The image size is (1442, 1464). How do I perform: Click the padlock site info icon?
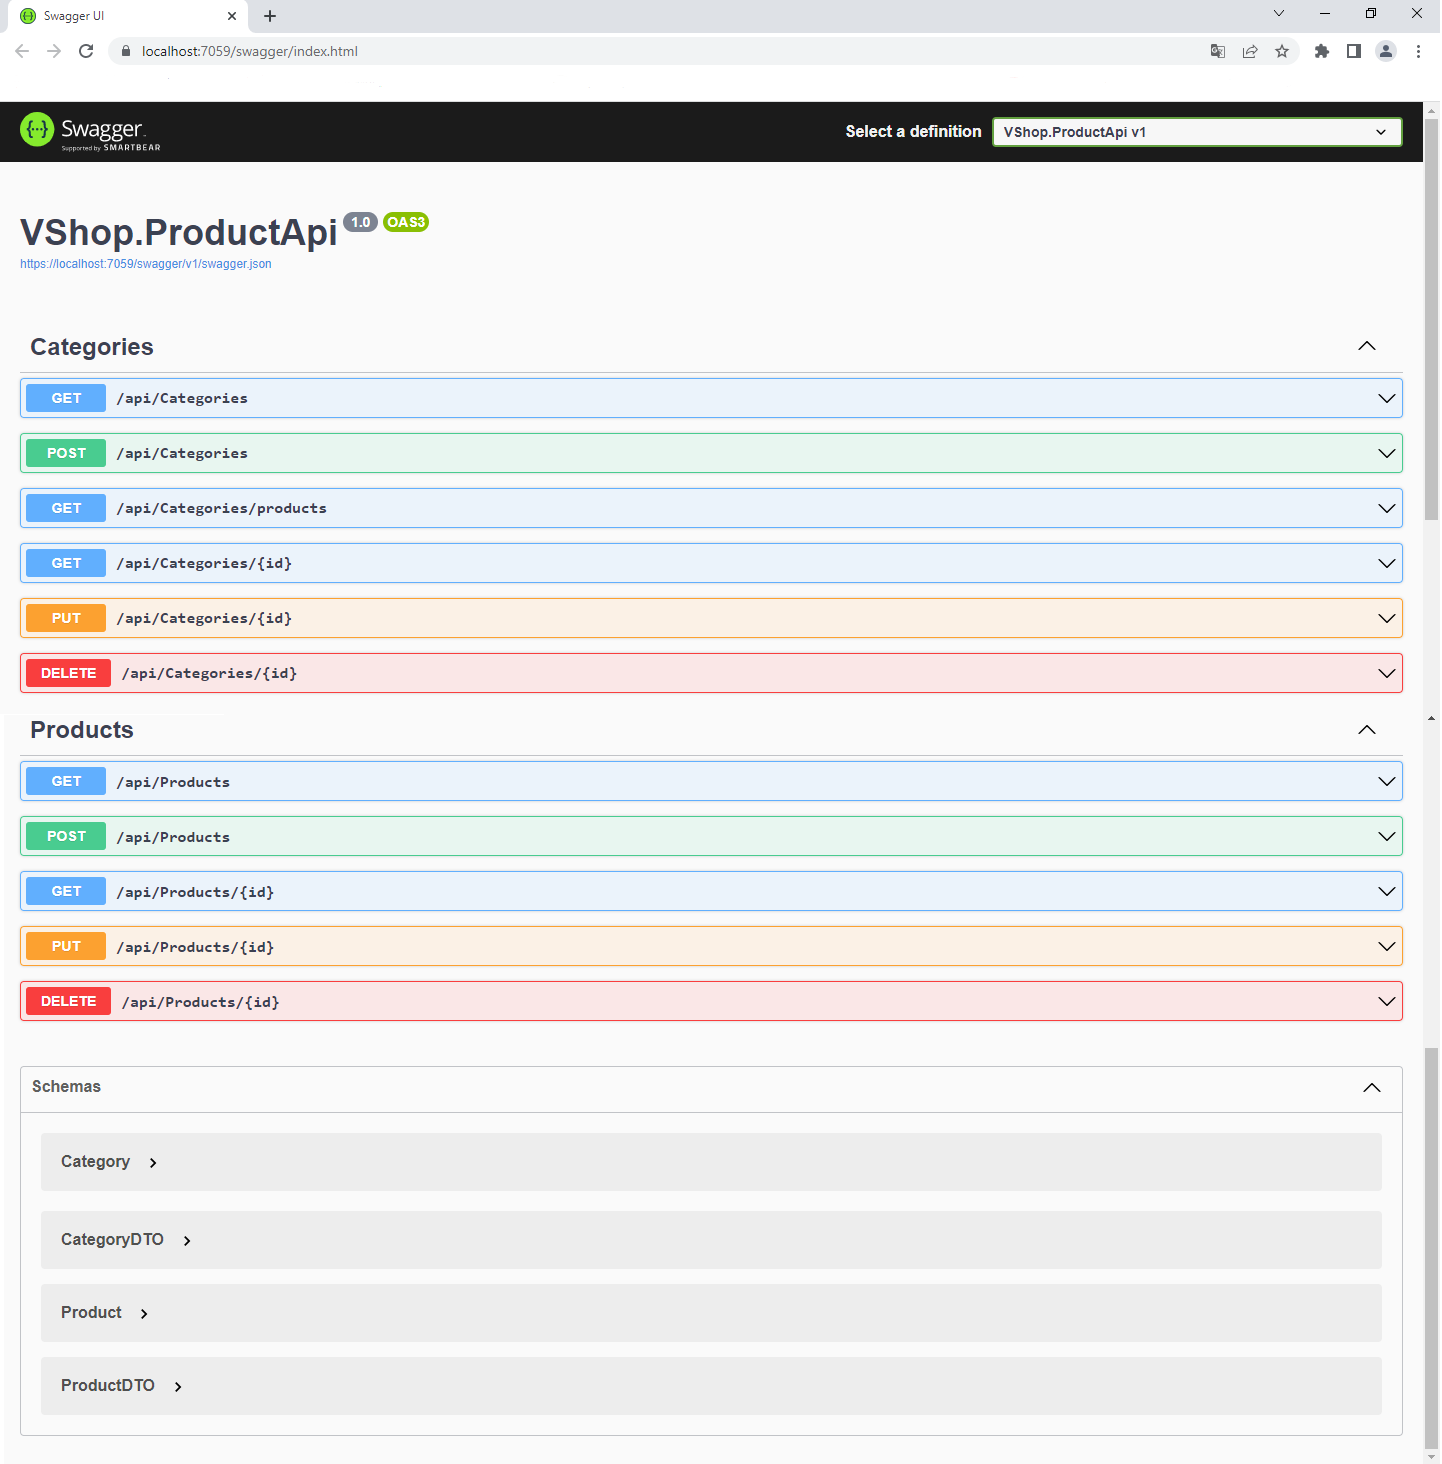(x=126, y=51)
